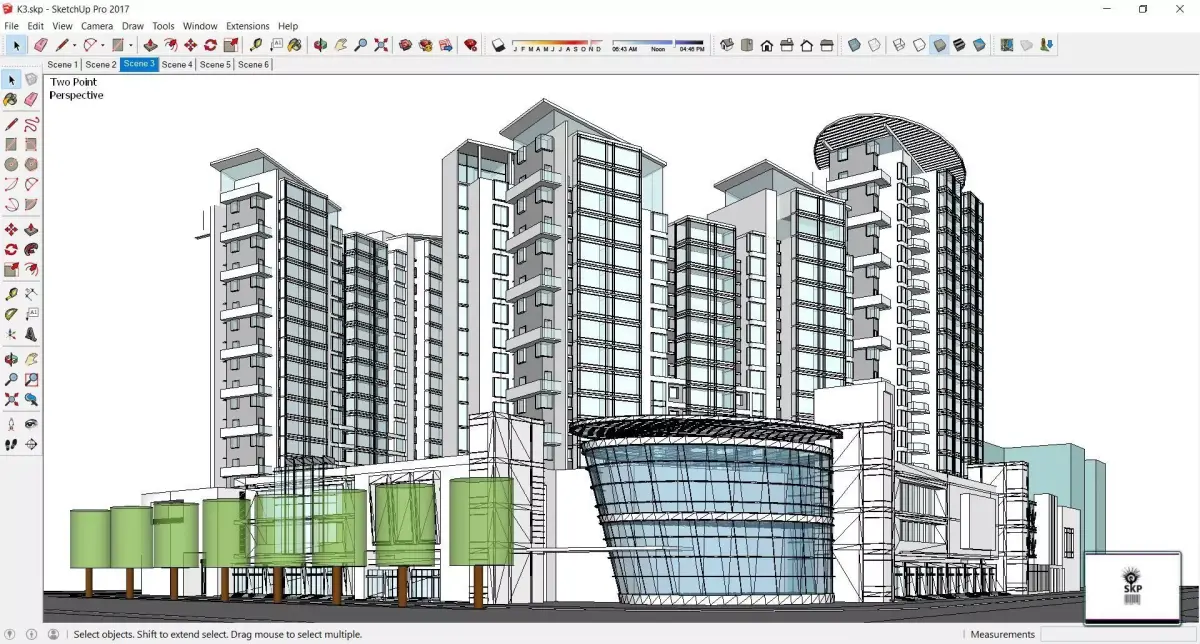1200x644 pixels.
Task: Click Zoom Extents in the horizontal toolbar
Action: [381, 45]
